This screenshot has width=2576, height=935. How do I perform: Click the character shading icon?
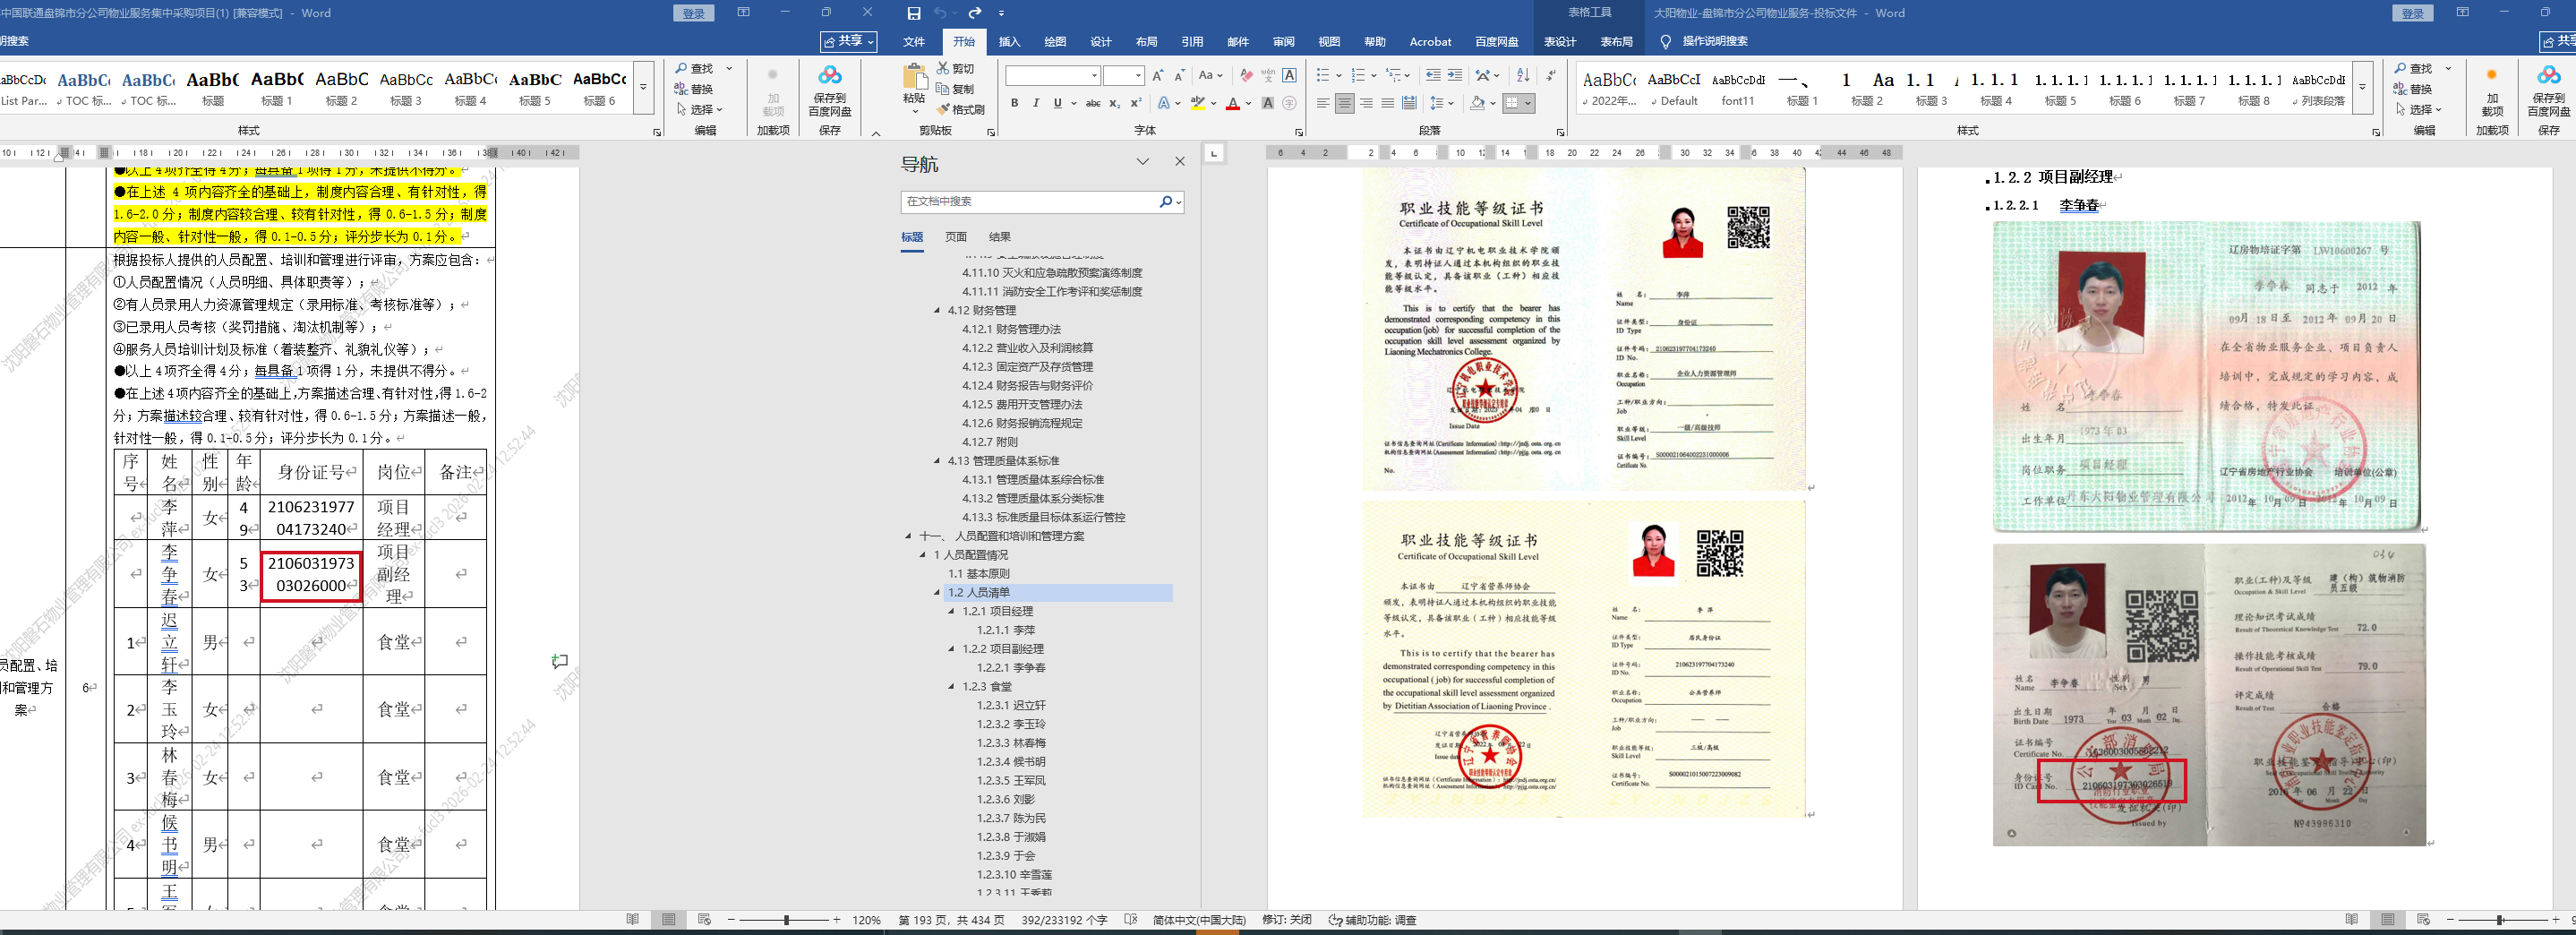(1268, 103)
